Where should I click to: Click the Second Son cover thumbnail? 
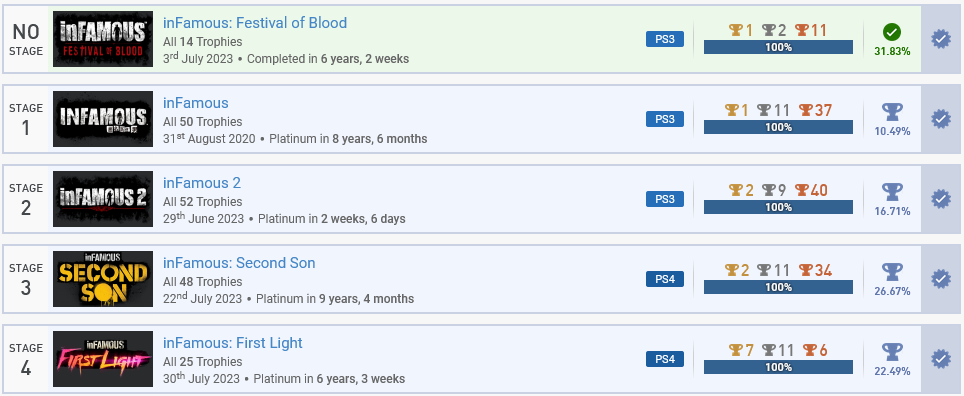pyautogui.click(x=103, y=279)
